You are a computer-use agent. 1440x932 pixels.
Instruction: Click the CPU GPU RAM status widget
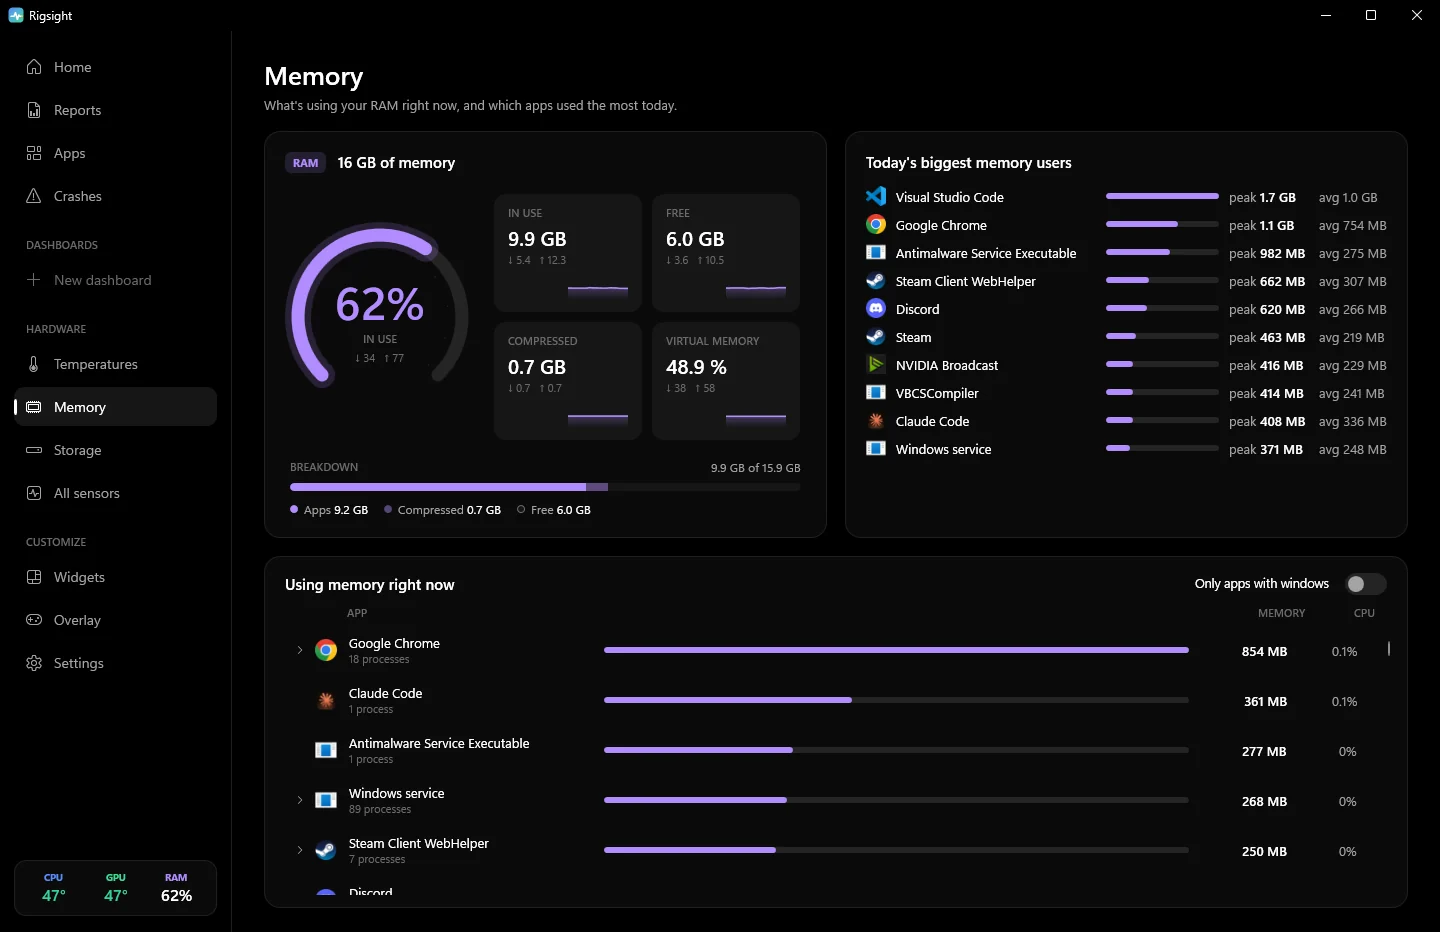(x=115, y=888)
